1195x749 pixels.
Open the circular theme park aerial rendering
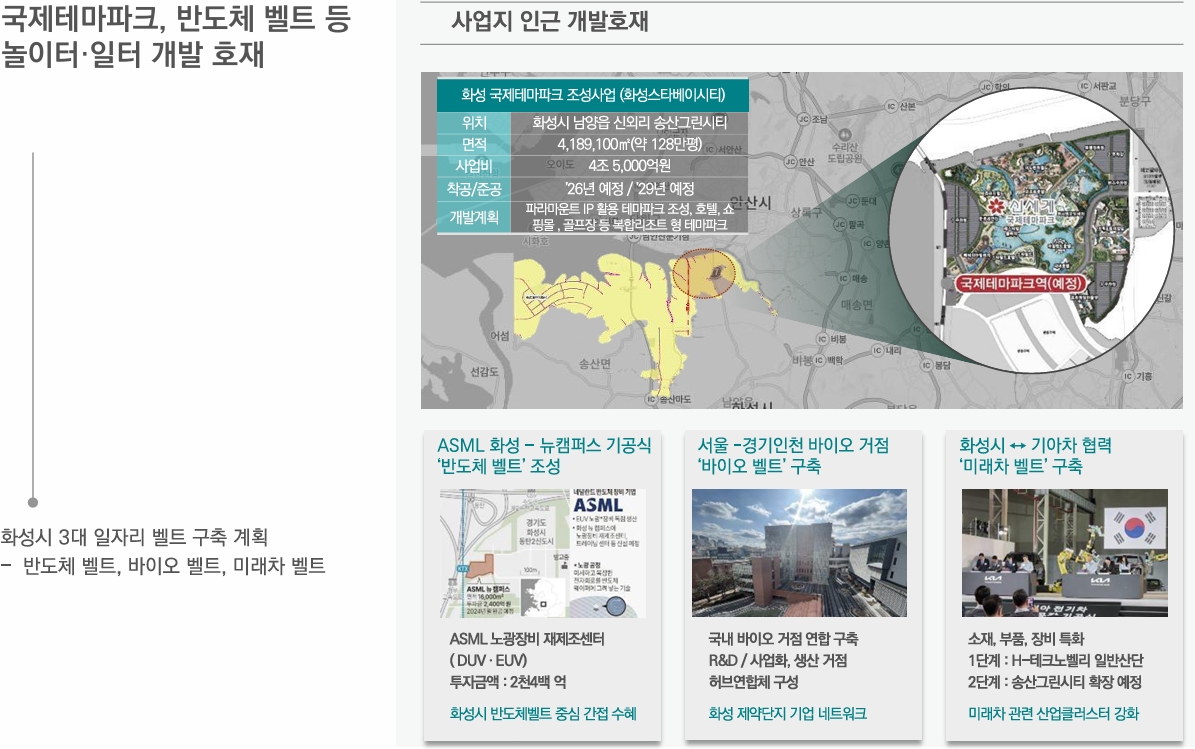tap(1031, 230)
